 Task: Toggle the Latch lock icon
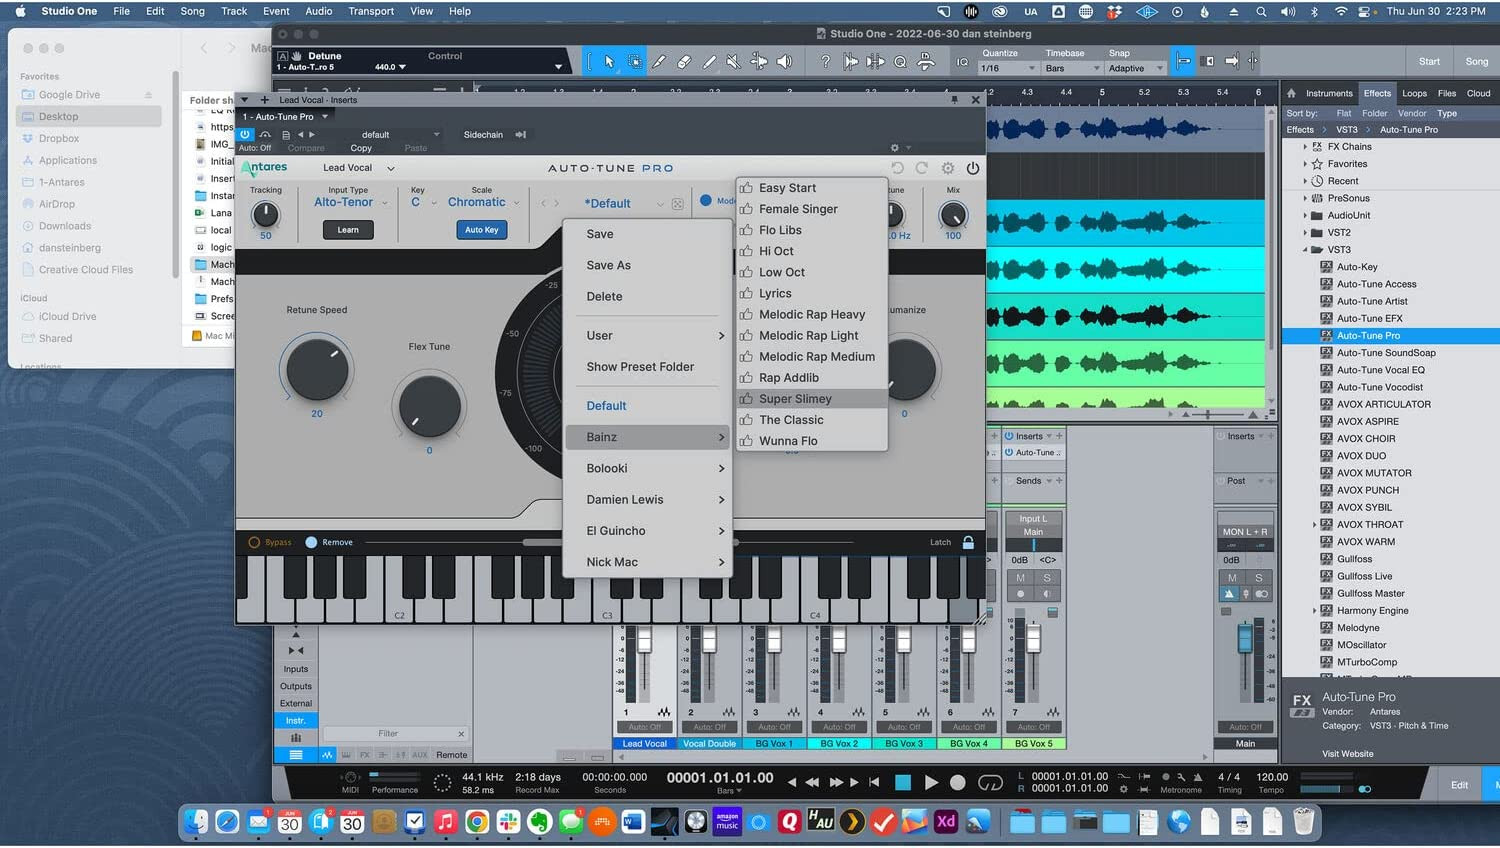tap(968, 542)
